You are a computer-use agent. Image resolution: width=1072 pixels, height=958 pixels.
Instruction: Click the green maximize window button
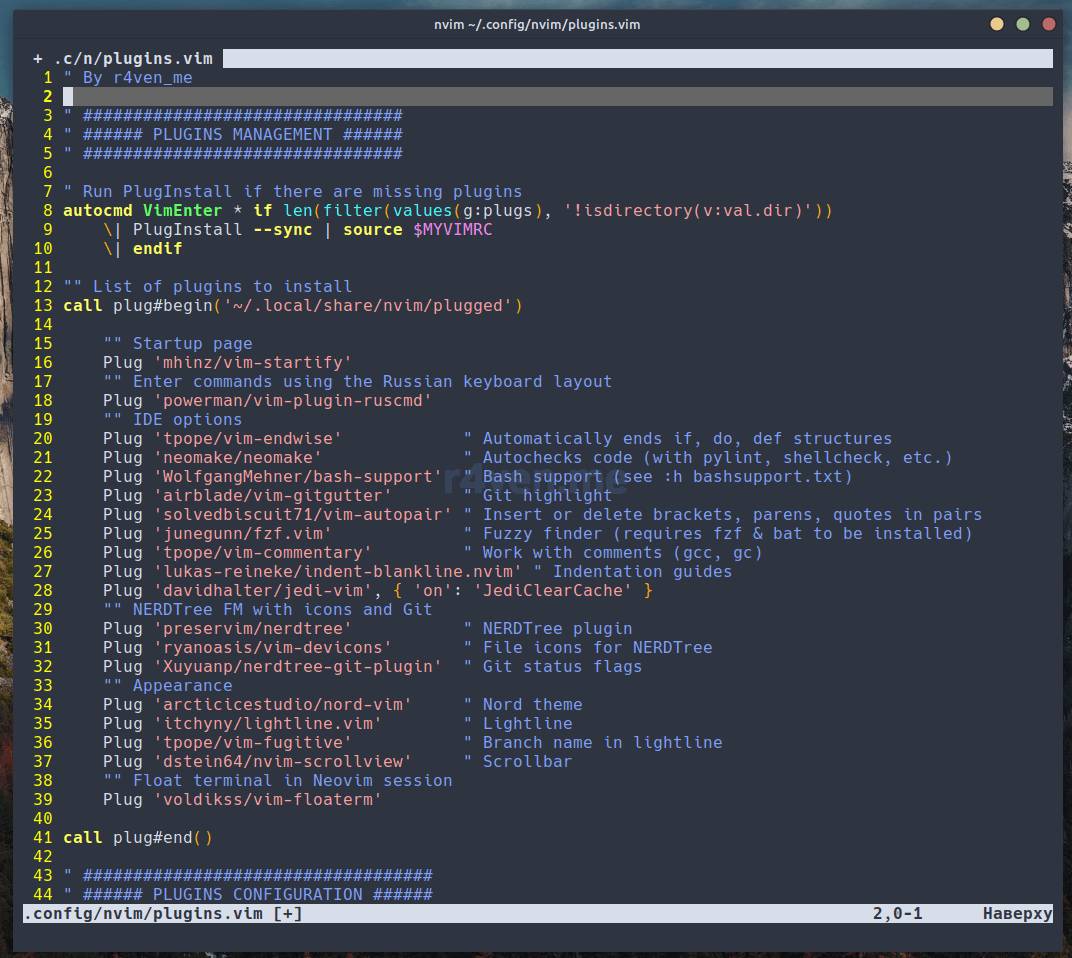[x=1022, y=24]
